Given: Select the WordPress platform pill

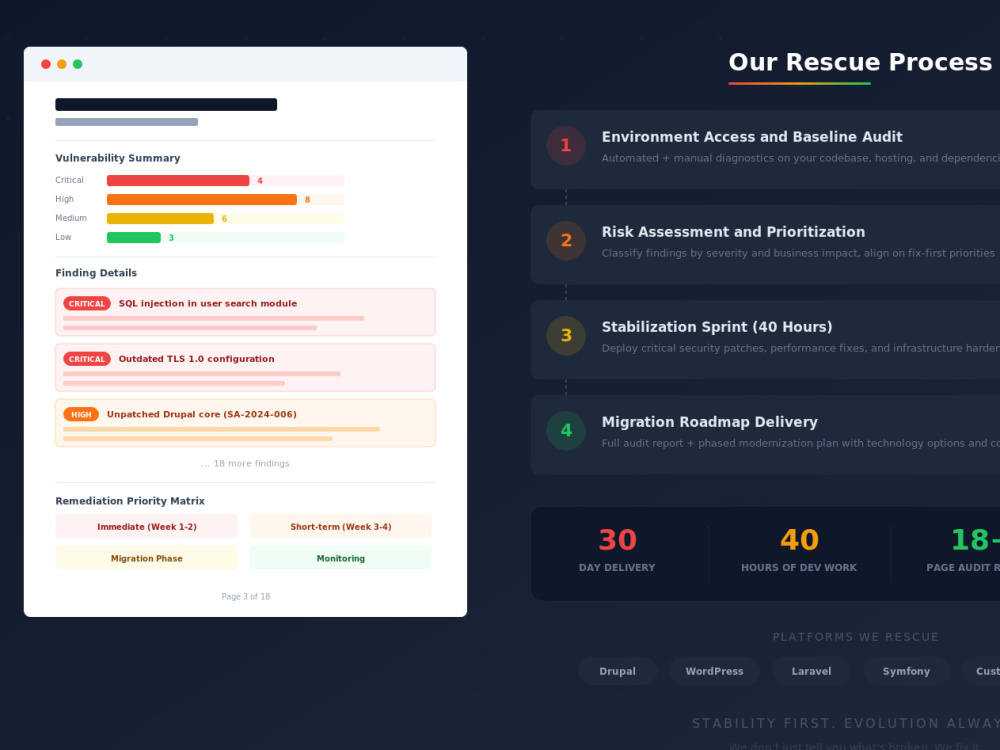Looking at the screenshot, I should (714, 671).
